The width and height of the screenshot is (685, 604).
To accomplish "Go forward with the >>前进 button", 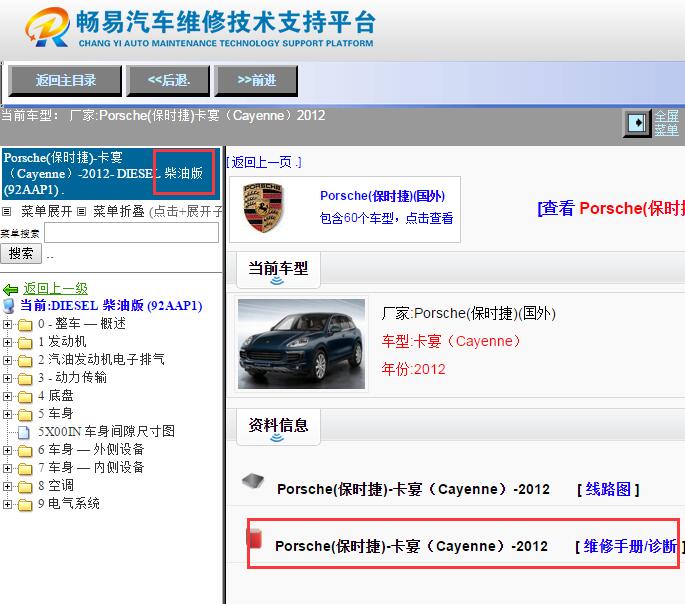I will 256,81.
